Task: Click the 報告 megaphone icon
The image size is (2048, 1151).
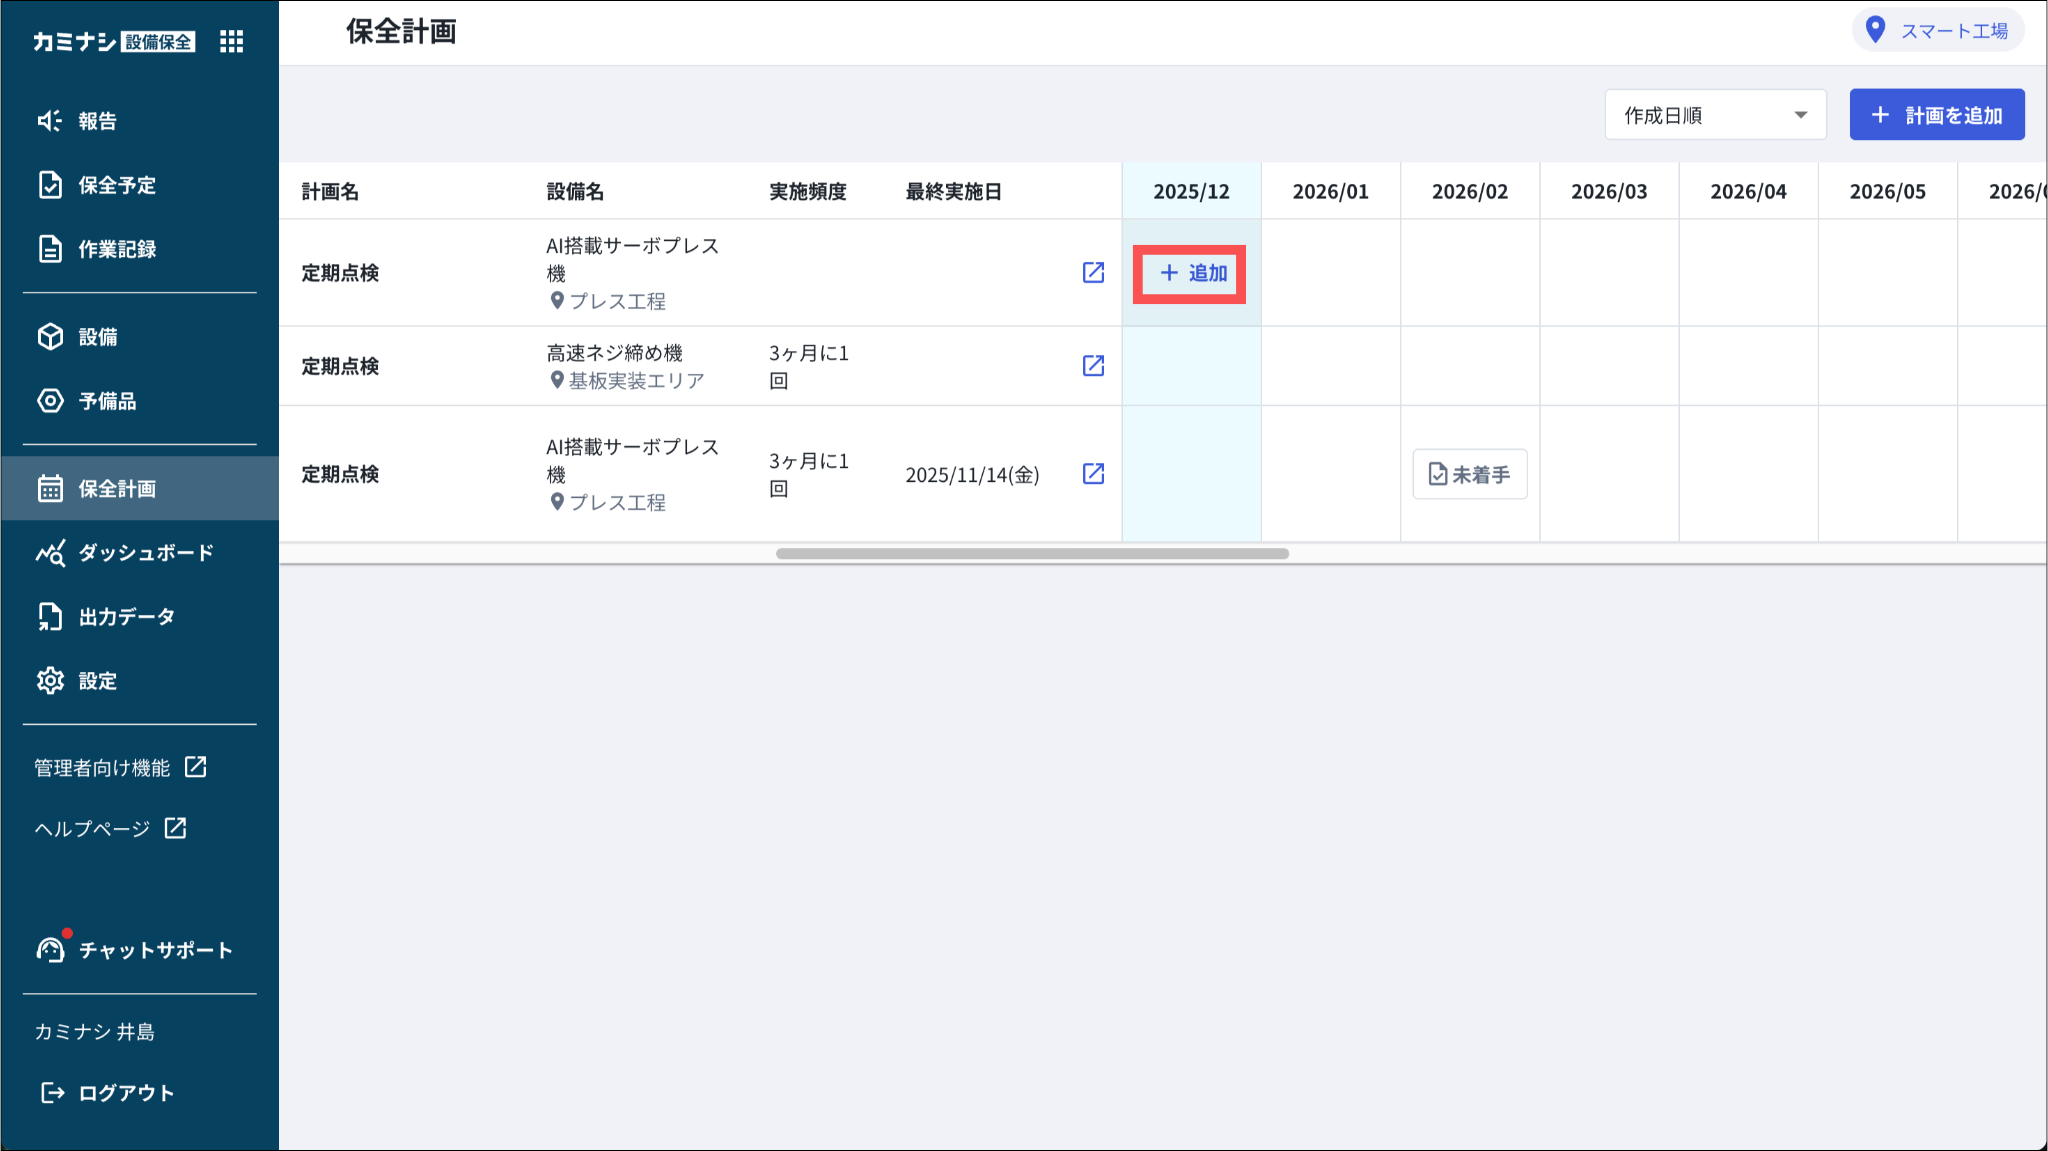Action: coord(50,121)
